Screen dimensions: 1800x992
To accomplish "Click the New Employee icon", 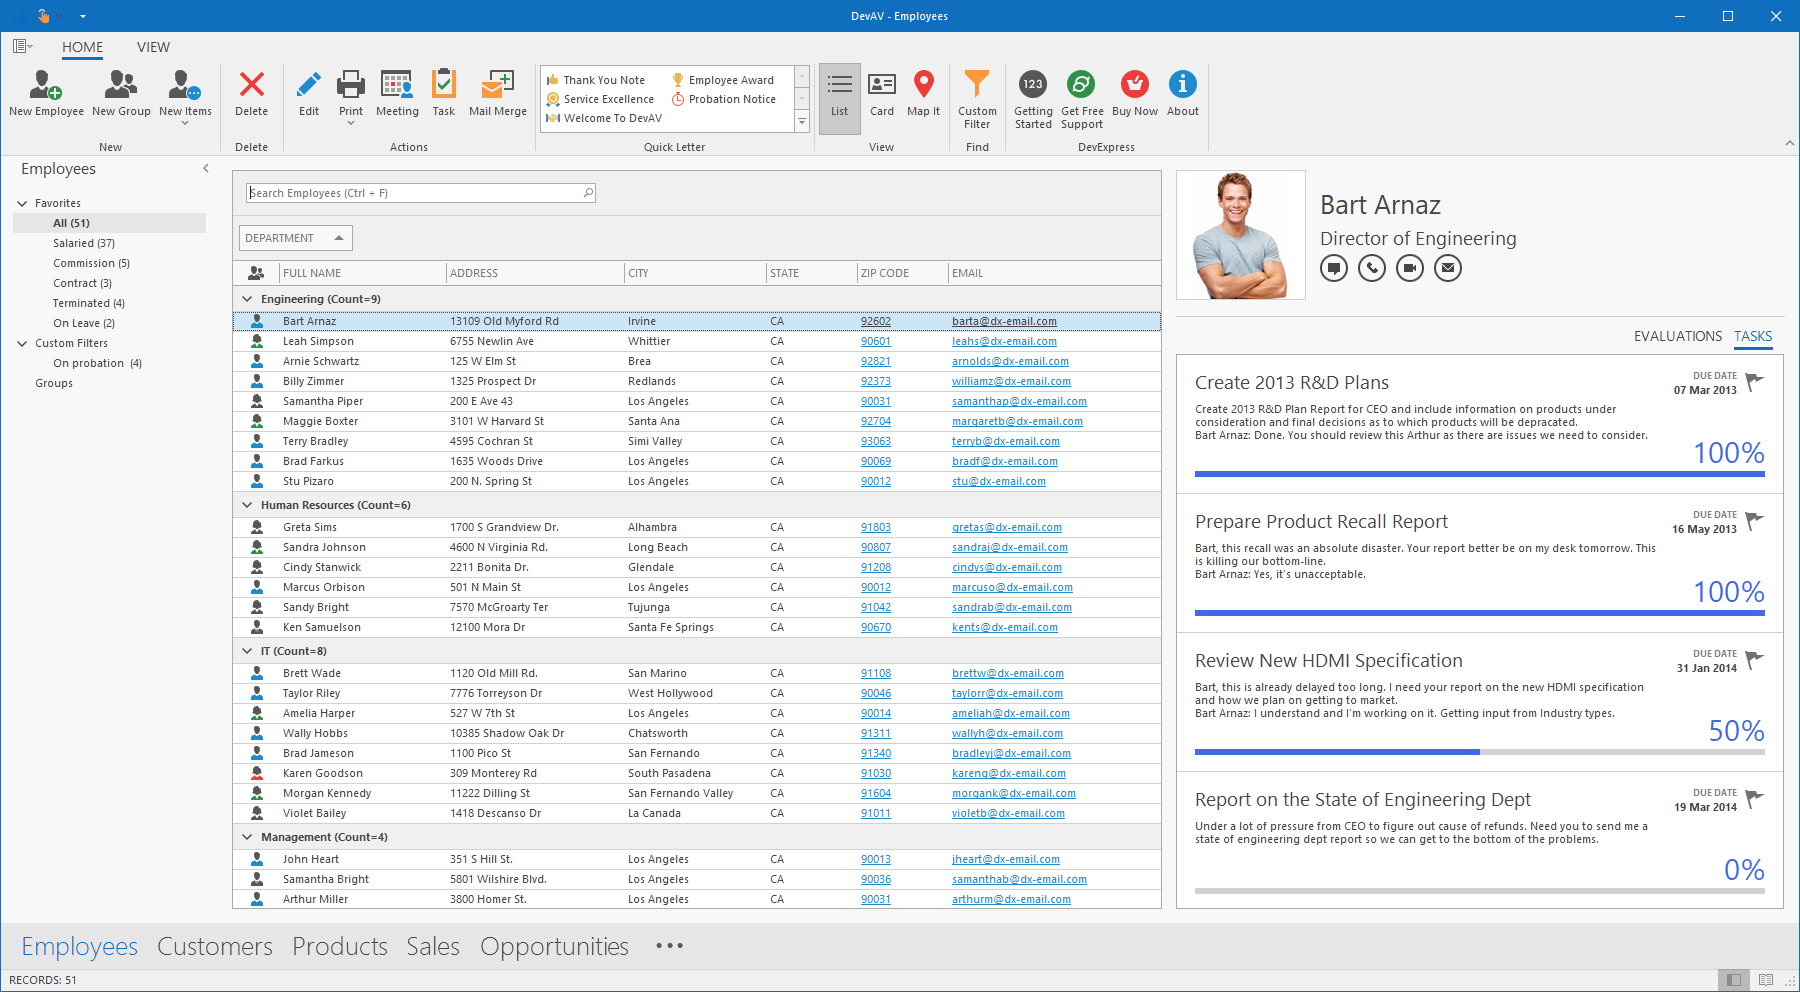I will click(46, 85).
